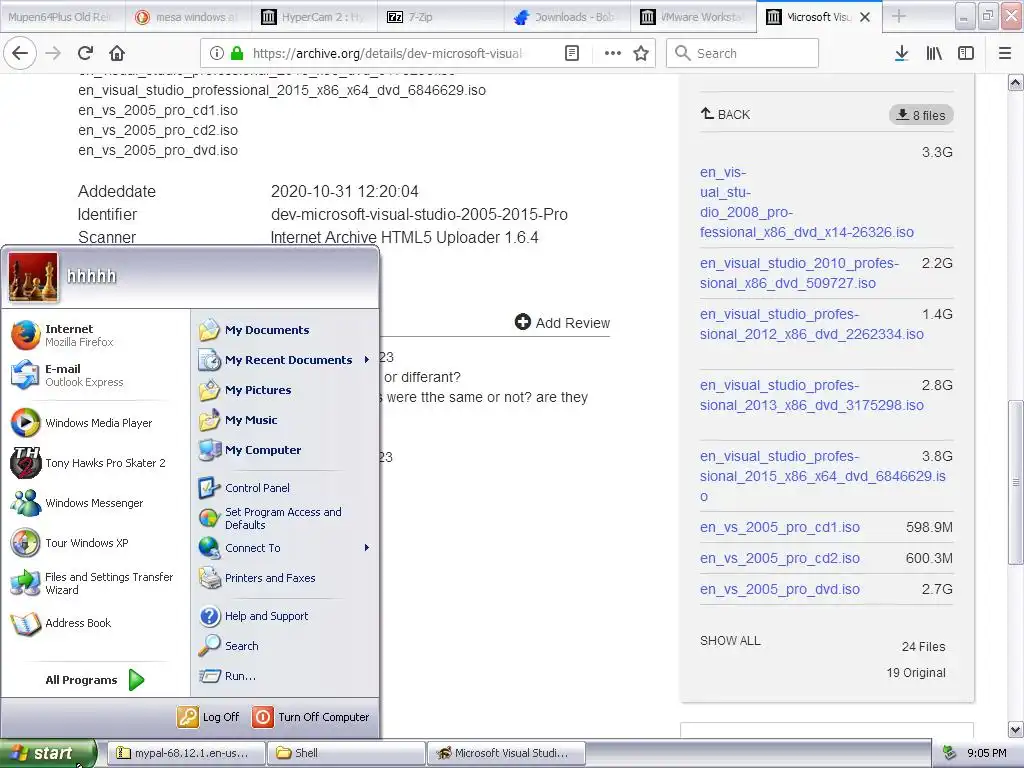This screenshot has height=768, width=1024.
Task: Close the Microsoft Visual tab
Action: pyautogui.click(x=865, y=17)
